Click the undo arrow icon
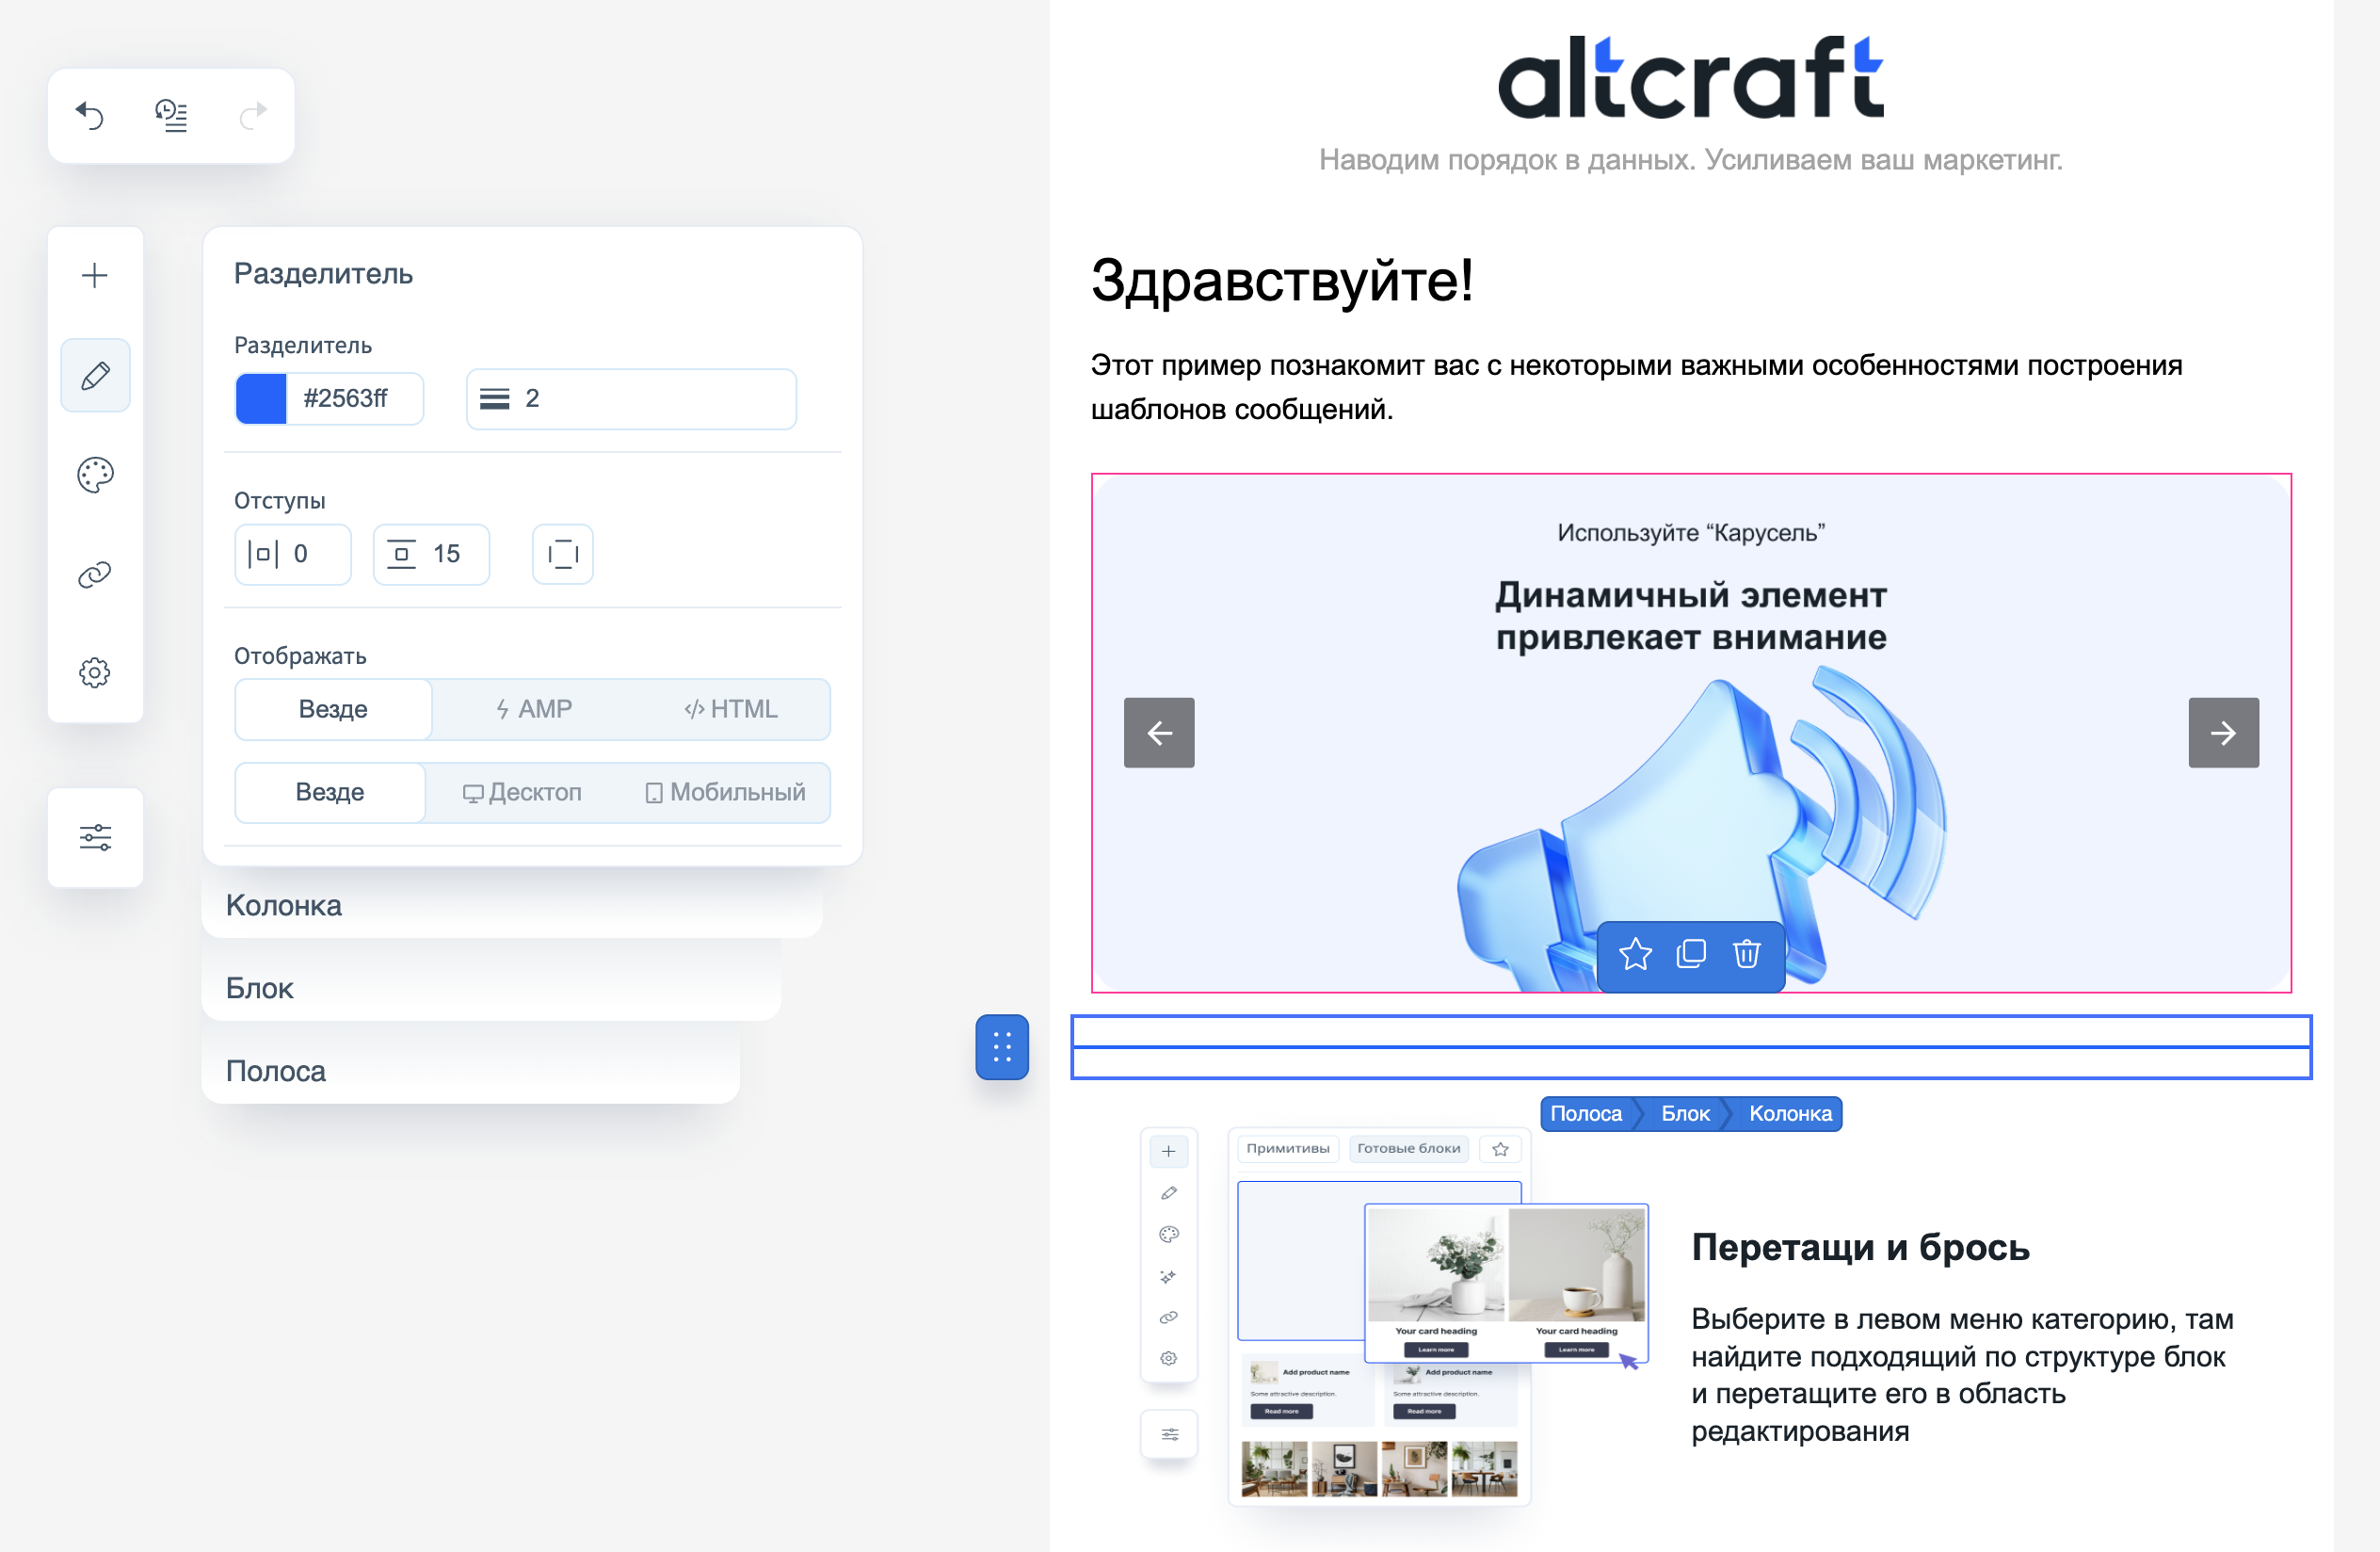The image size is (2380, 1552). 90,116
